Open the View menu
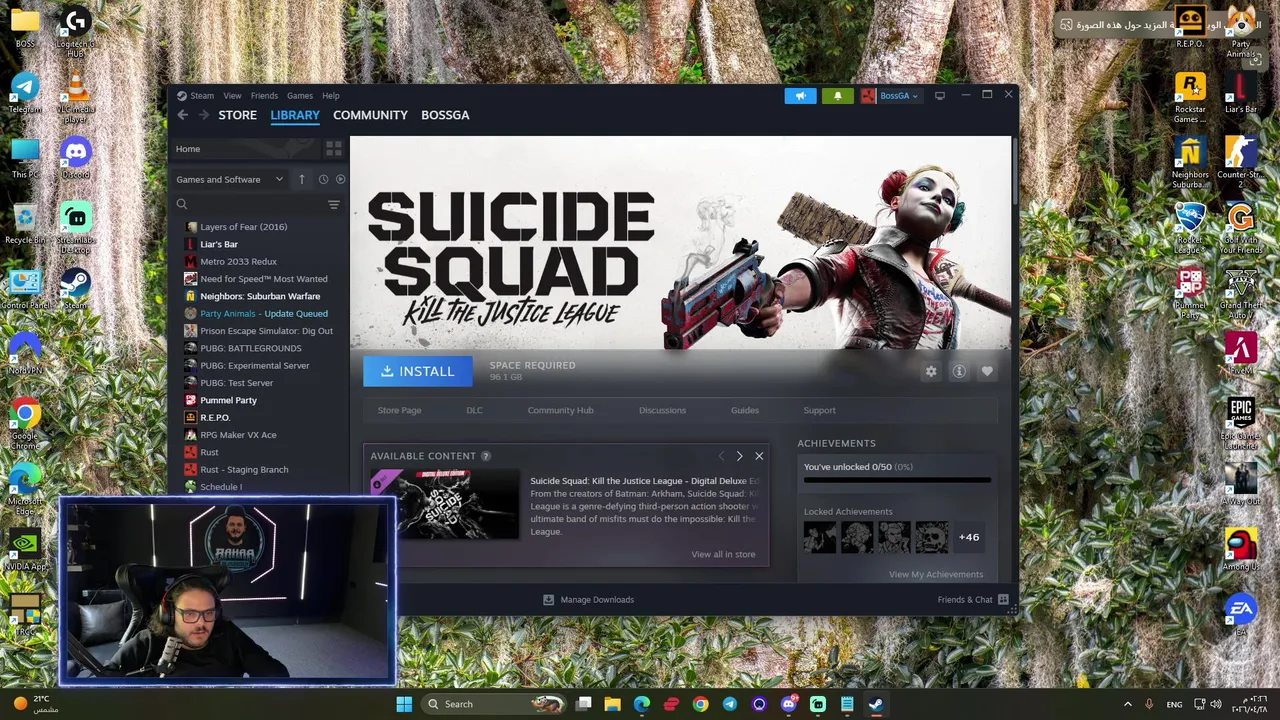The image size is (1280, 720). (x=232, y=96)
